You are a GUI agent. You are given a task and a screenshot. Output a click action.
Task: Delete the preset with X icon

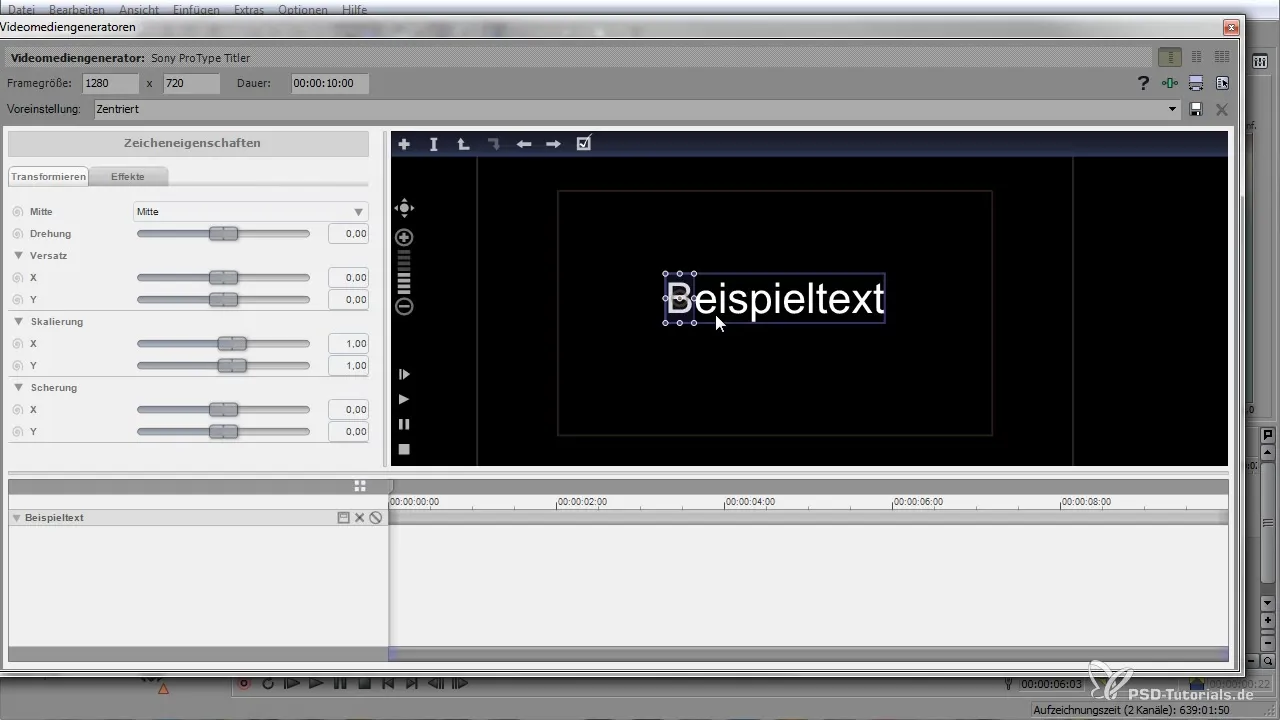tap(1221, 109)
